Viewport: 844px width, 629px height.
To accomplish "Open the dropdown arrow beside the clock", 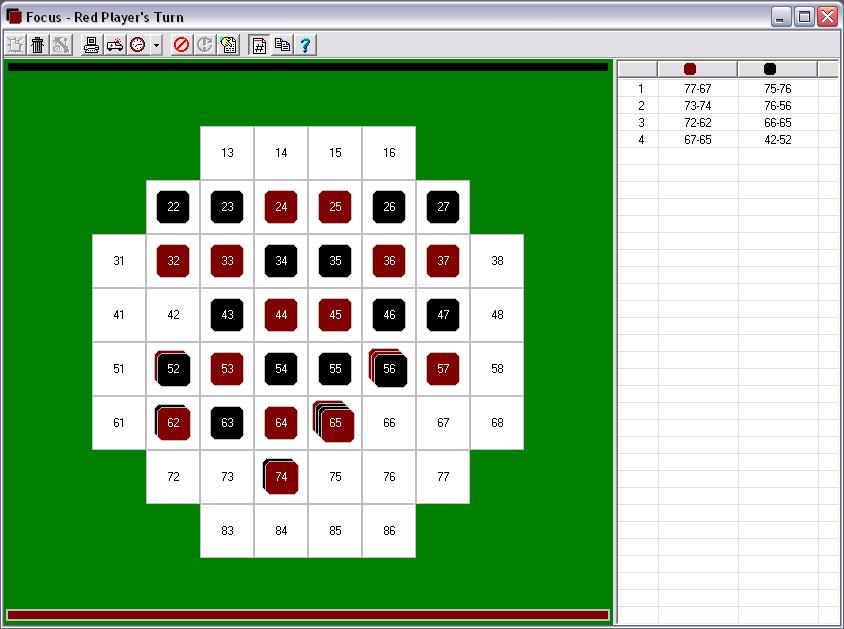I will (157, 45).
